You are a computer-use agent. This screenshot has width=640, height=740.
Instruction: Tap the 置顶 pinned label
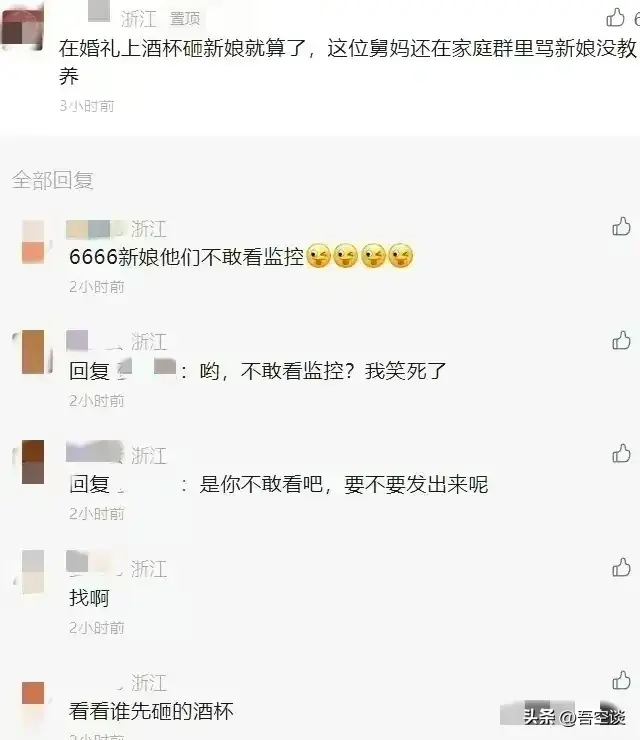(185, 19)
